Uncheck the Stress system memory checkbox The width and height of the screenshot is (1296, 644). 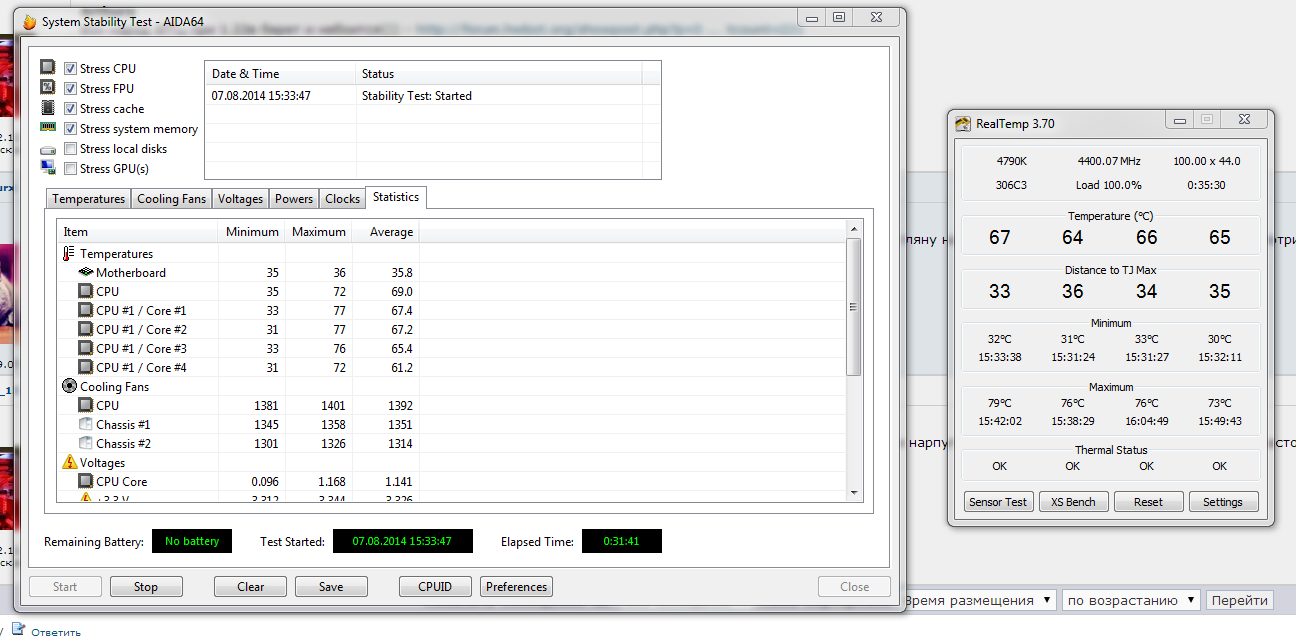pos(70,129)
